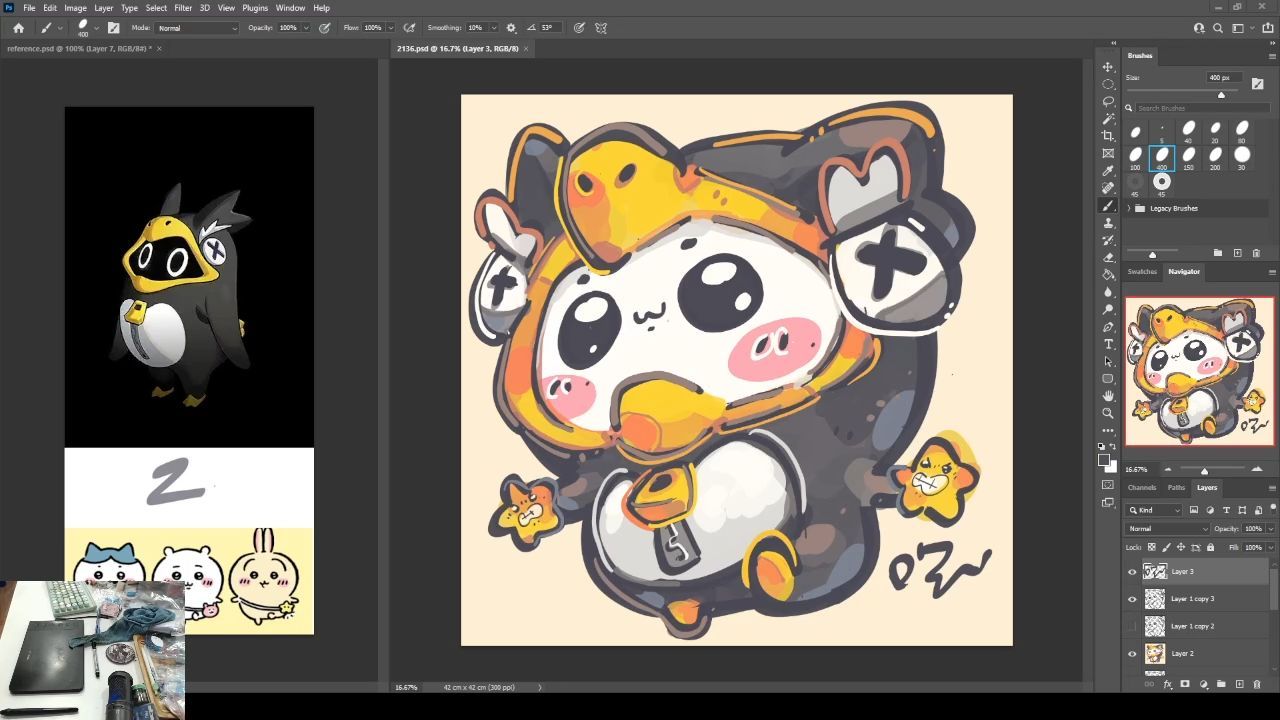
Task: Open the Image menu
Action: pyautogui.click(x=75, y=8)
